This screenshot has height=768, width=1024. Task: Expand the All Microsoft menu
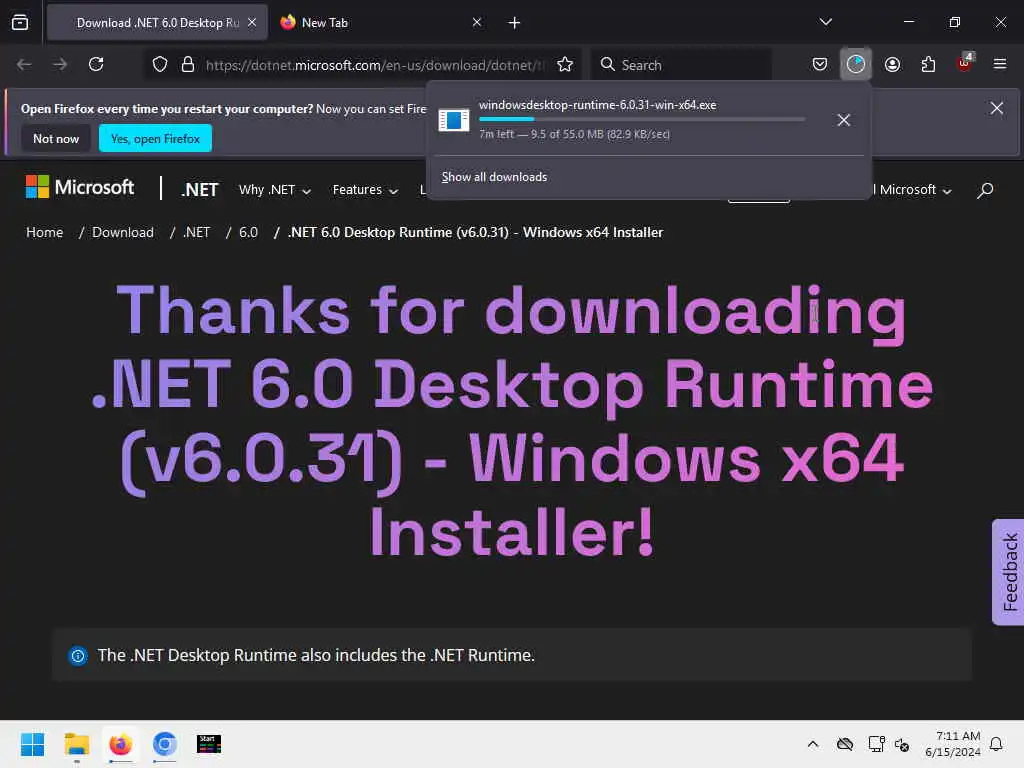pos(912,190)
